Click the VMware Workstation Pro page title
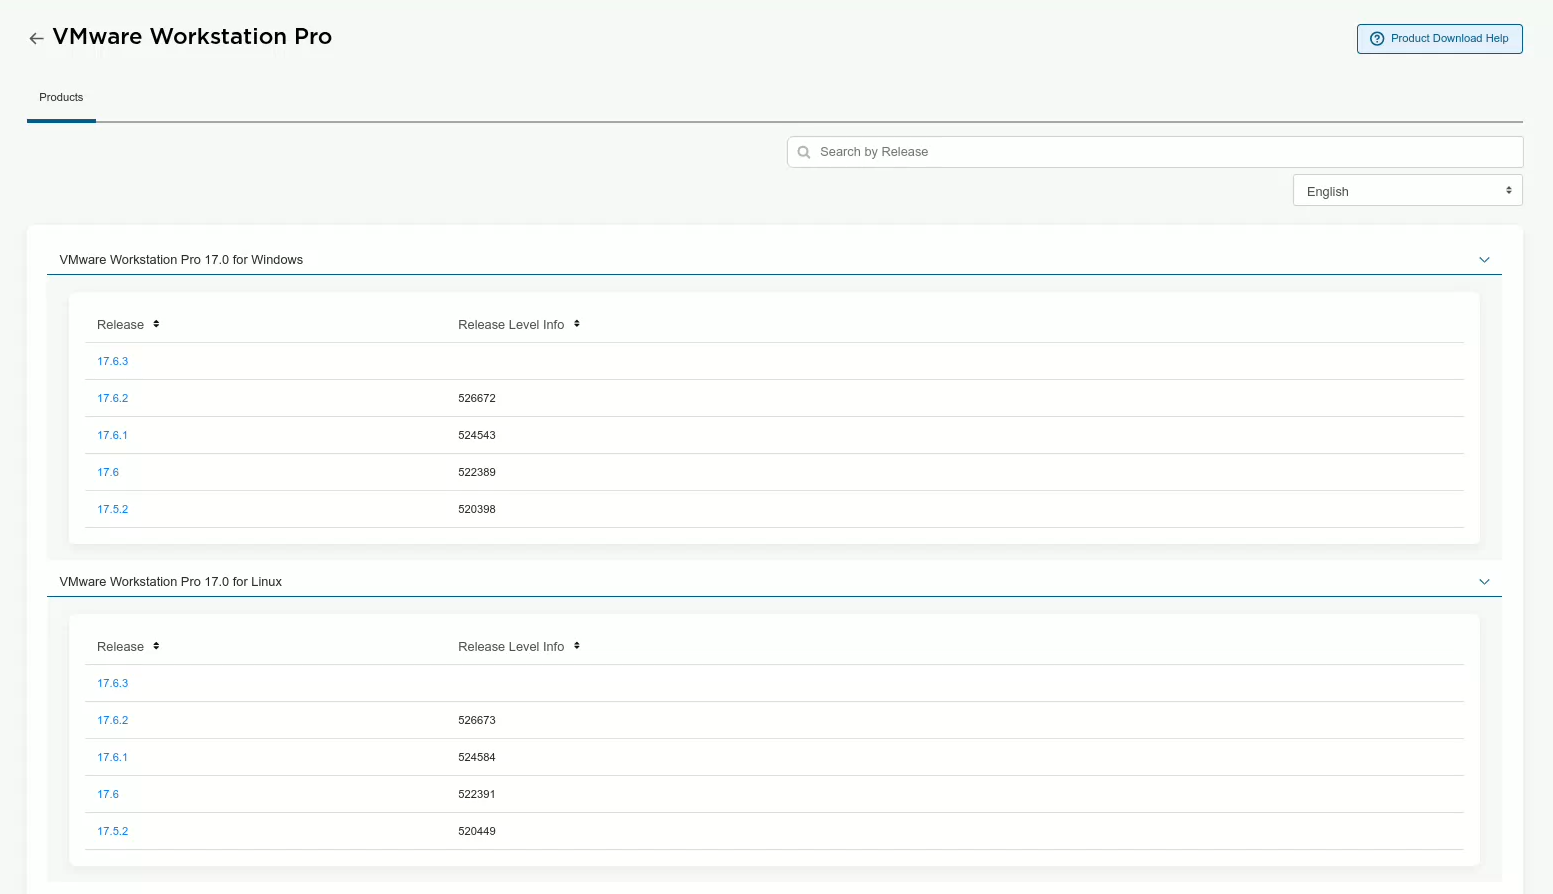Viewport: 1553px width, 894px height. [192, 37]
